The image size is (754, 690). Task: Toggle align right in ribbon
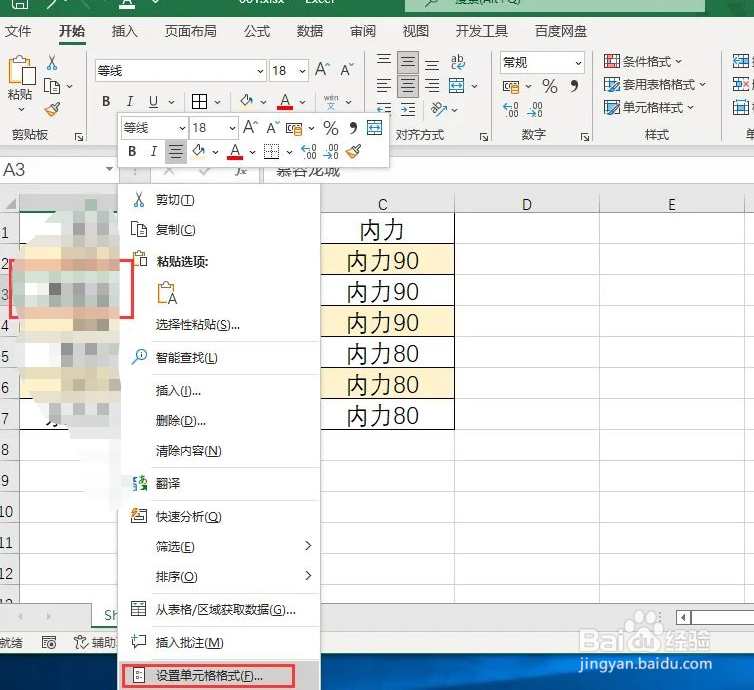tap(432, 86)
